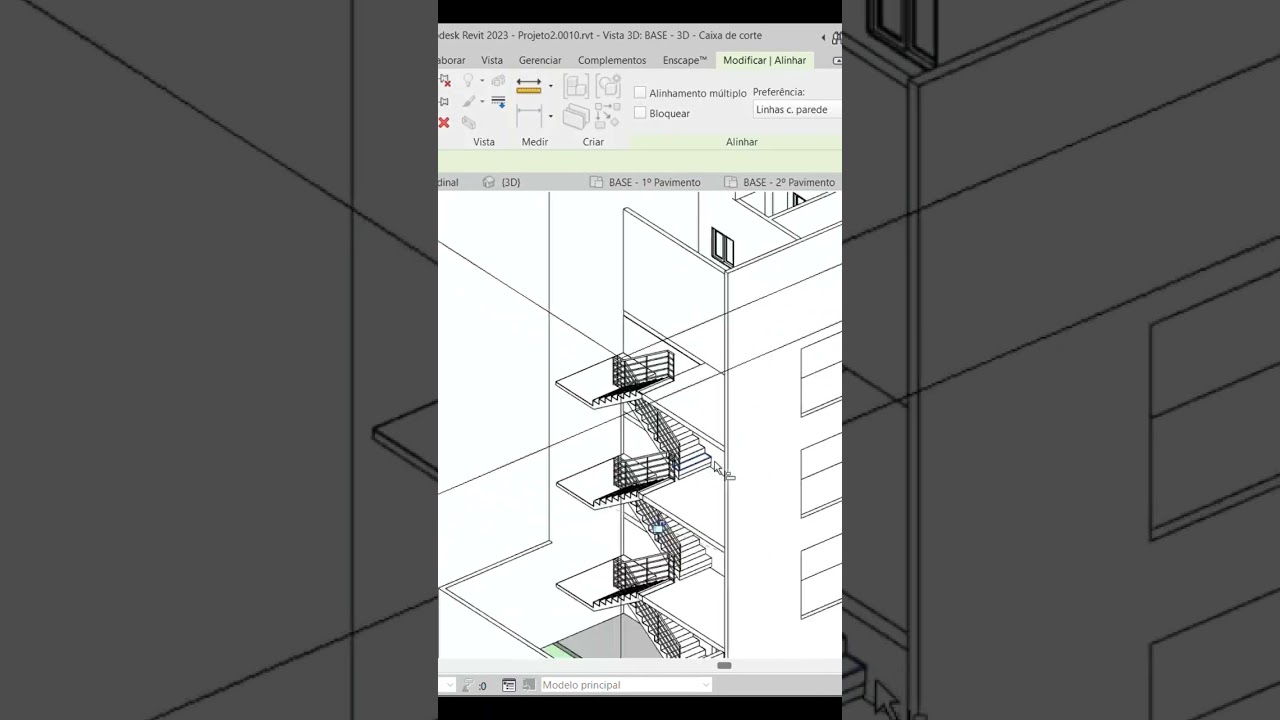Click the editable-only filter icon in status bar
The height and width of the screenshot is (720, 1280).
click(x=469, y=685)
